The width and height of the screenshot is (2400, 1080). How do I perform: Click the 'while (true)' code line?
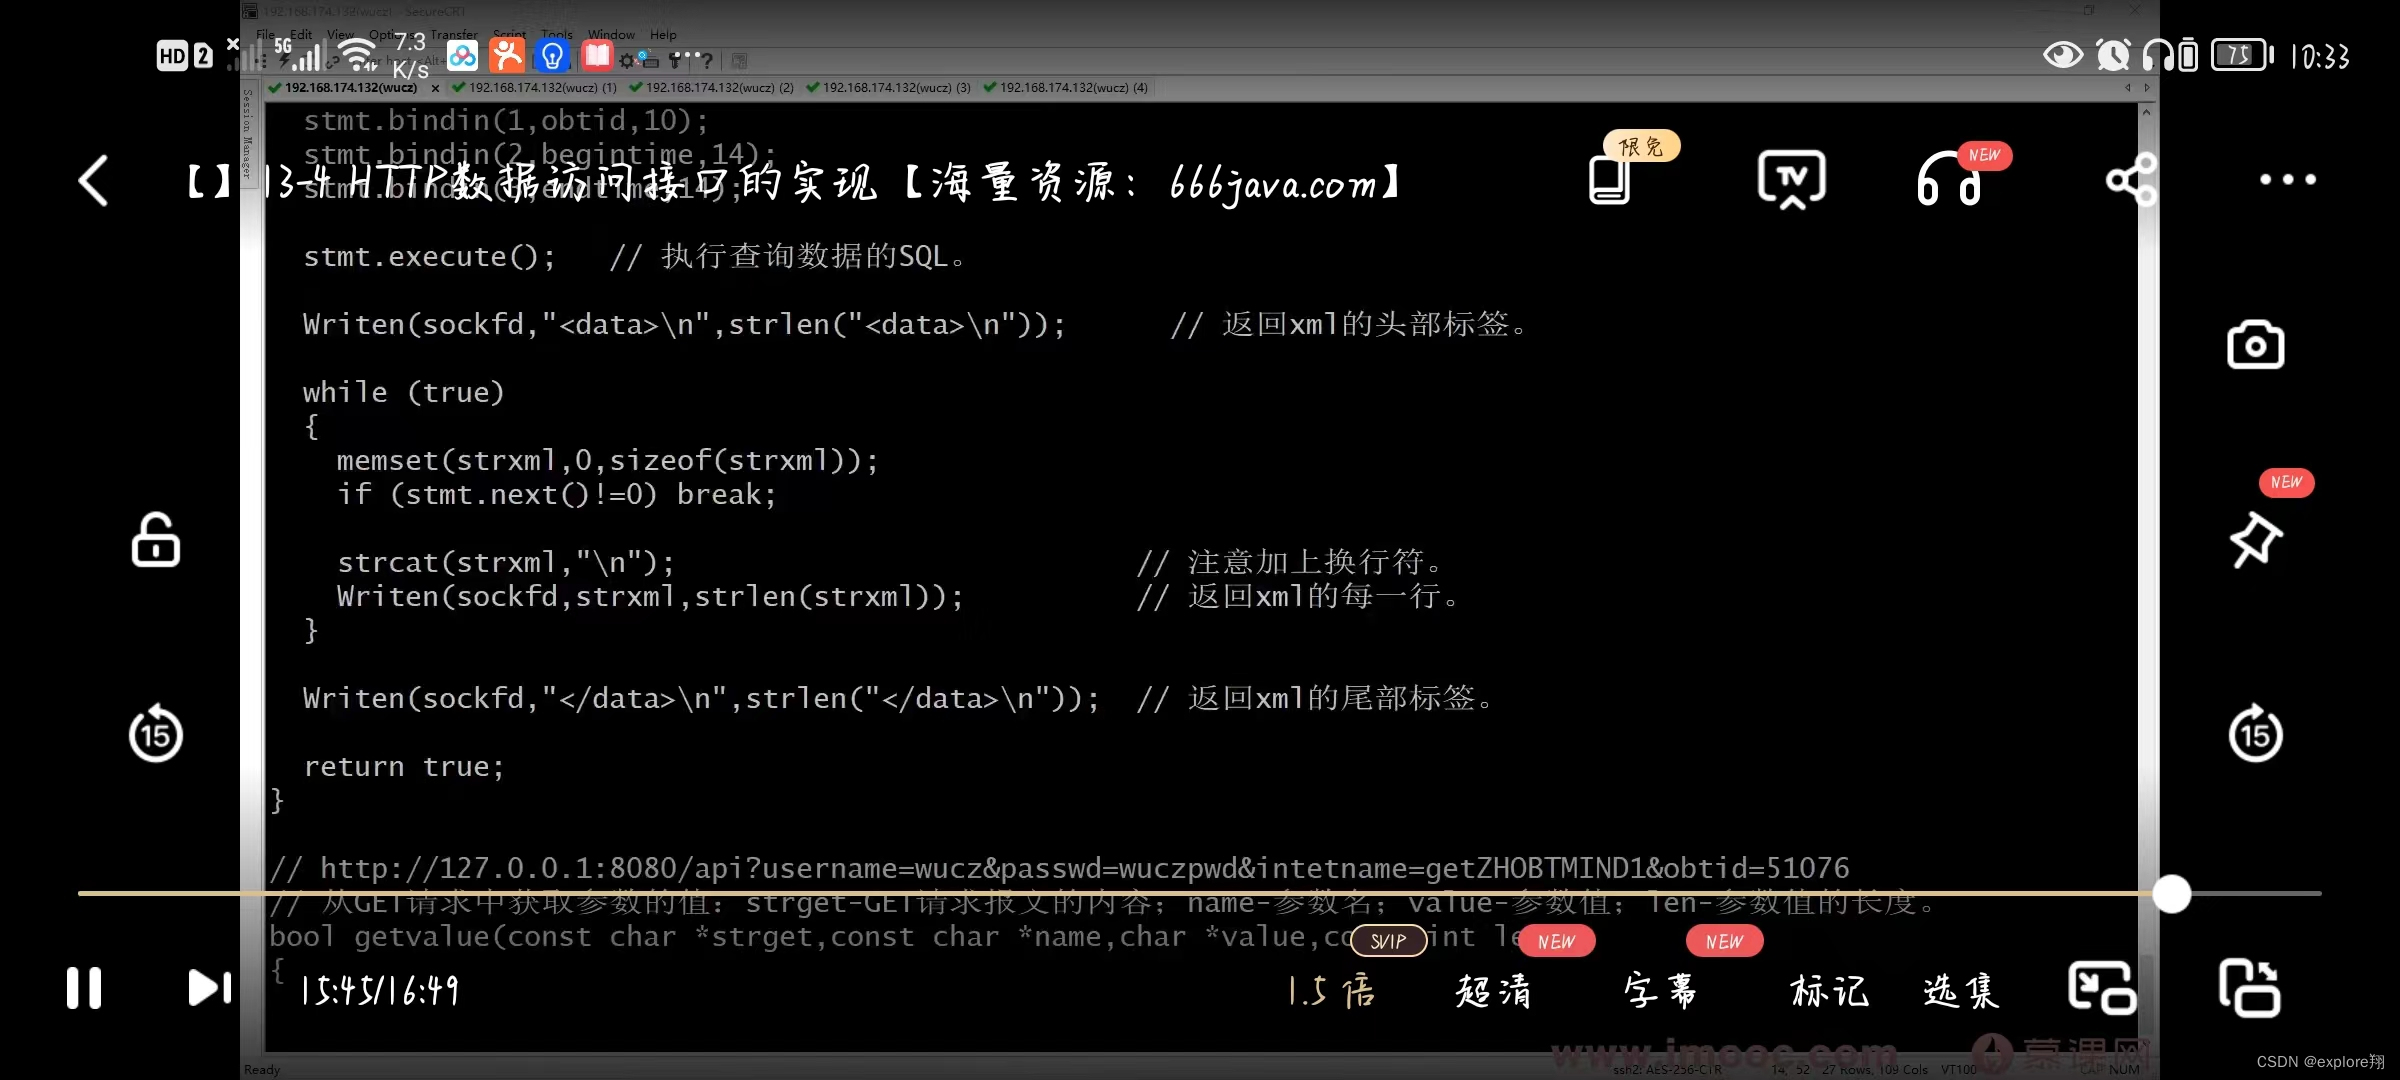(x=404, y=392)
